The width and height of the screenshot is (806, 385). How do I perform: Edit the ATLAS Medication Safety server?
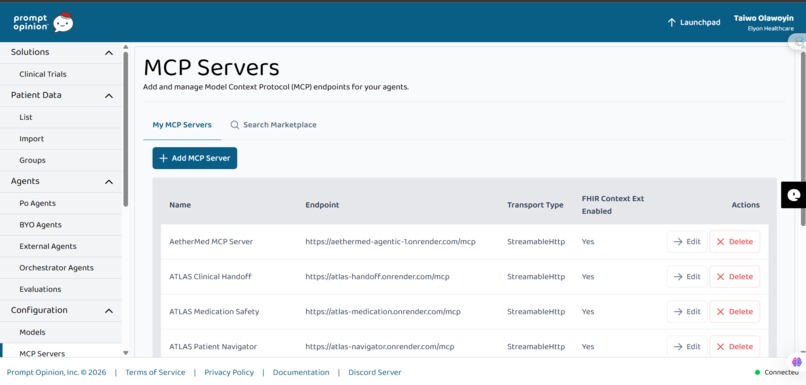687,311
